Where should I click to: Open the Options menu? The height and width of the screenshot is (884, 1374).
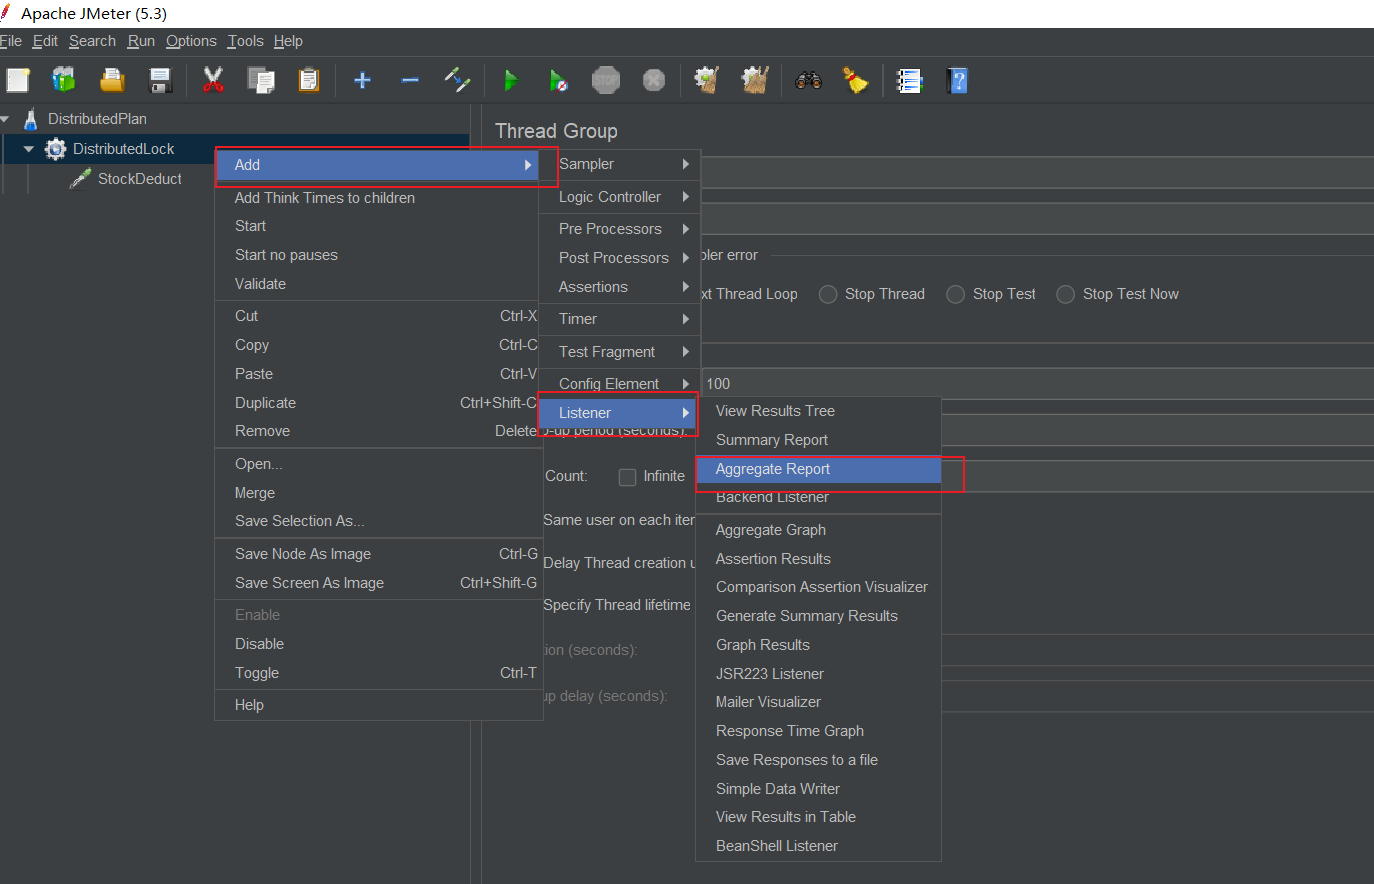[x=191, y=41]
